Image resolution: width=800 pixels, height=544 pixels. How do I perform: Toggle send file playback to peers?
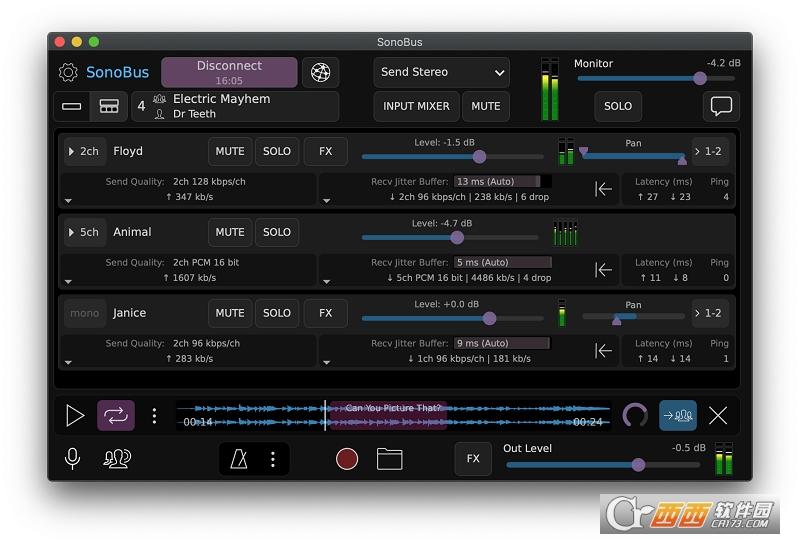678,415
